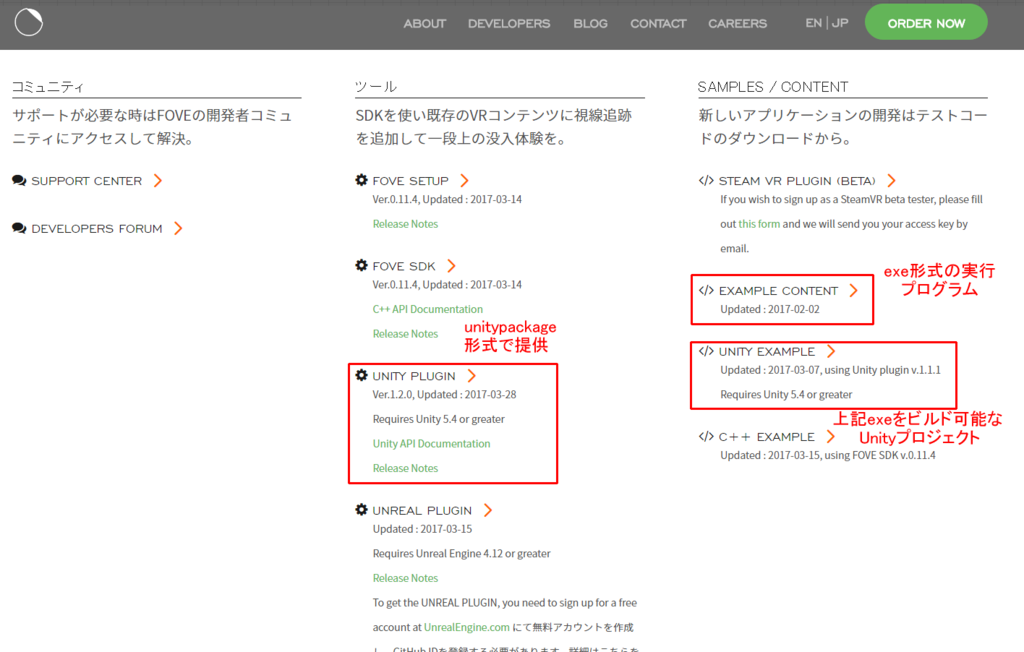Click the ツール section heading

point(376,87)
